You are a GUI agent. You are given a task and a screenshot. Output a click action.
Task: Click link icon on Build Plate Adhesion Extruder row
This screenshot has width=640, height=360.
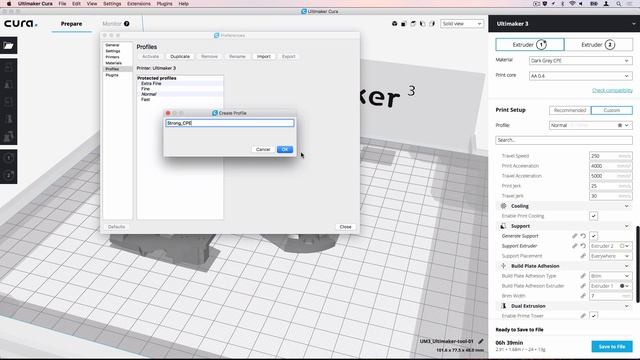click(x=583, y=286)
